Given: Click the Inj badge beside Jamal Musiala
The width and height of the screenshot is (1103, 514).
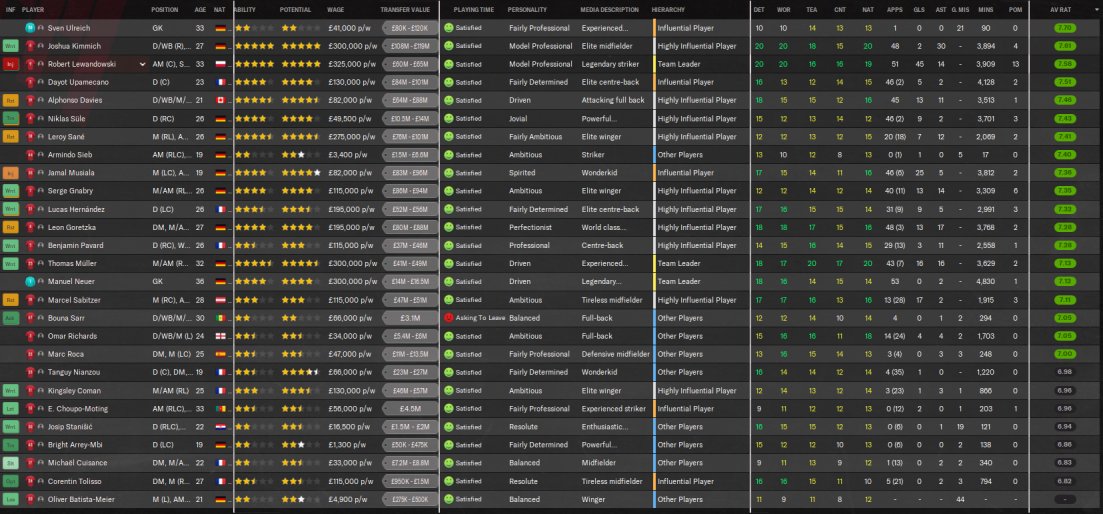Looking at the screenshot, I should (x=11, y=172).
